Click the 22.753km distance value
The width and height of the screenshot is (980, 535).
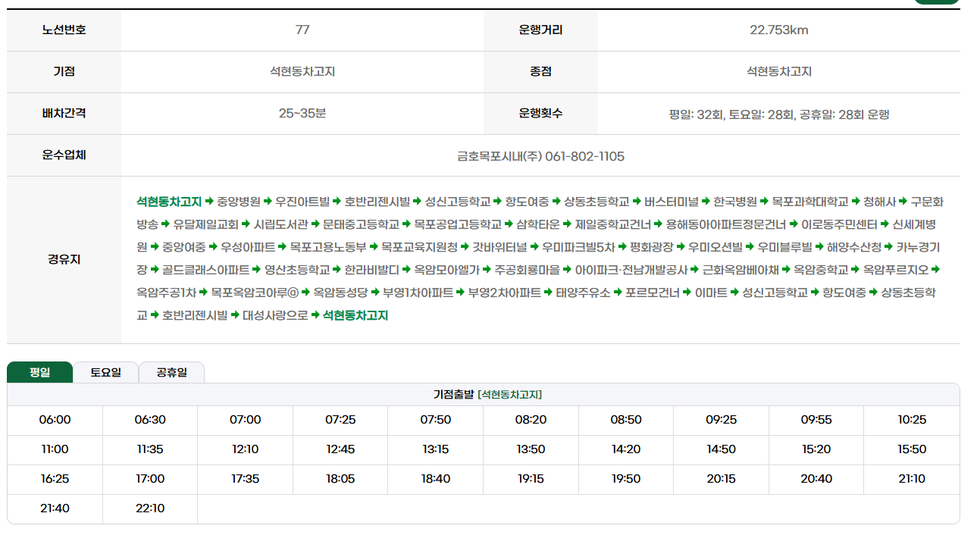(779, 30)
